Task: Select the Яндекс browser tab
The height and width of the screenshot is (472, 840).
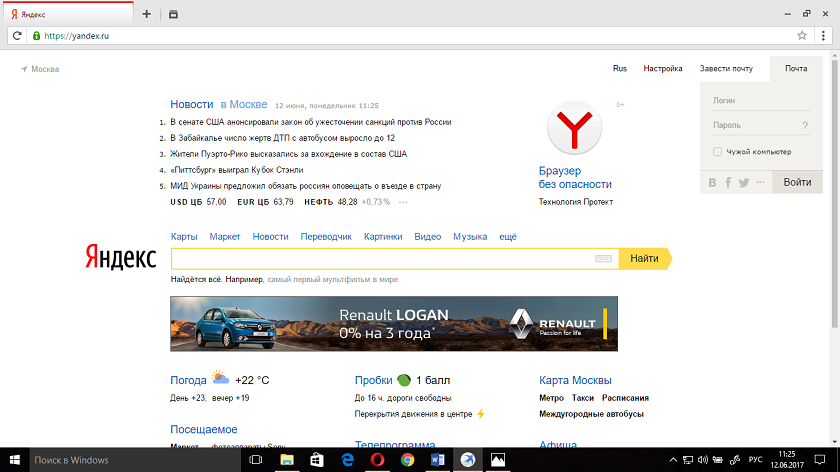Action: 67,14
